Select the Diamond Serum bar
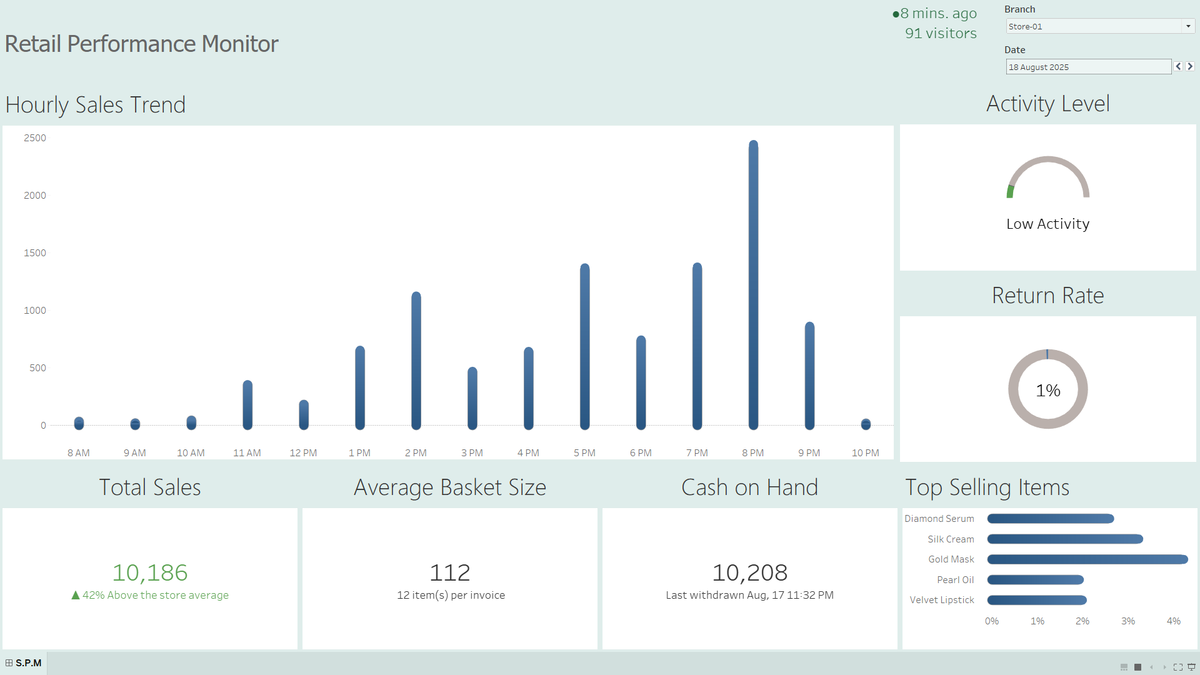The image size is (1200, 675). click(1050, 518)
